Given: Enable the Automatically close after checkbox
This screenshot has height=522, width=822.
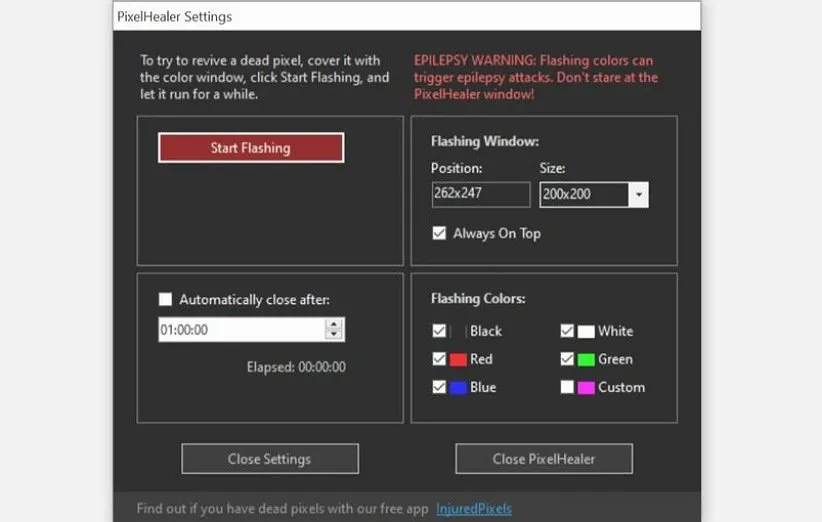Looking at the screenshot, I should click(166, 299).
